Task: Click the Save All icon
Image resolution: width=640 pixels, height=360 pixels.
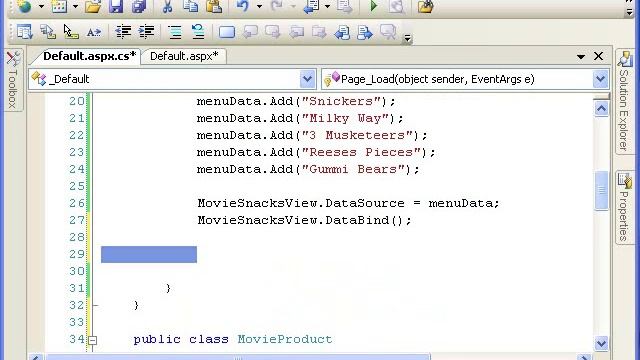Action: pos(139,7)
